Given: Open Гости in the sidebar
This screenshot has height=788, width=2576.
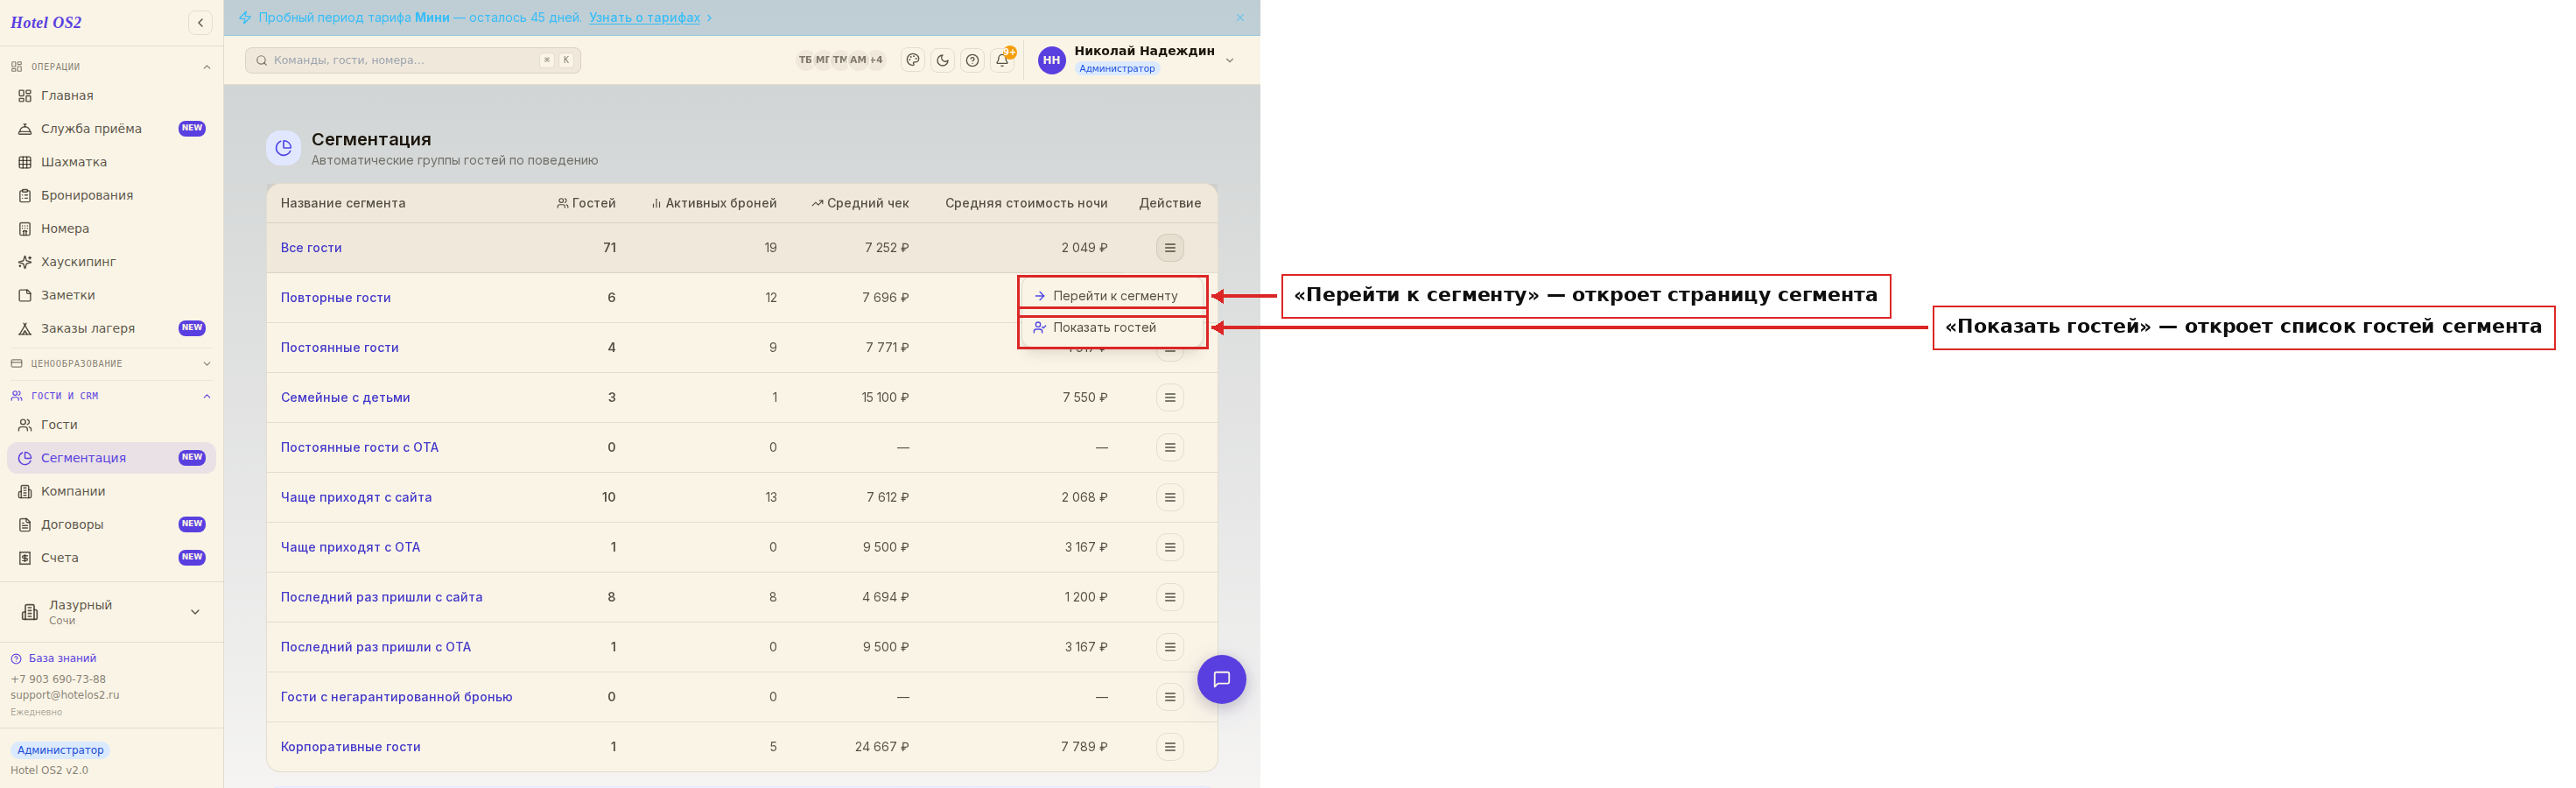Looking at the screenshot, I should pos(111,424).
